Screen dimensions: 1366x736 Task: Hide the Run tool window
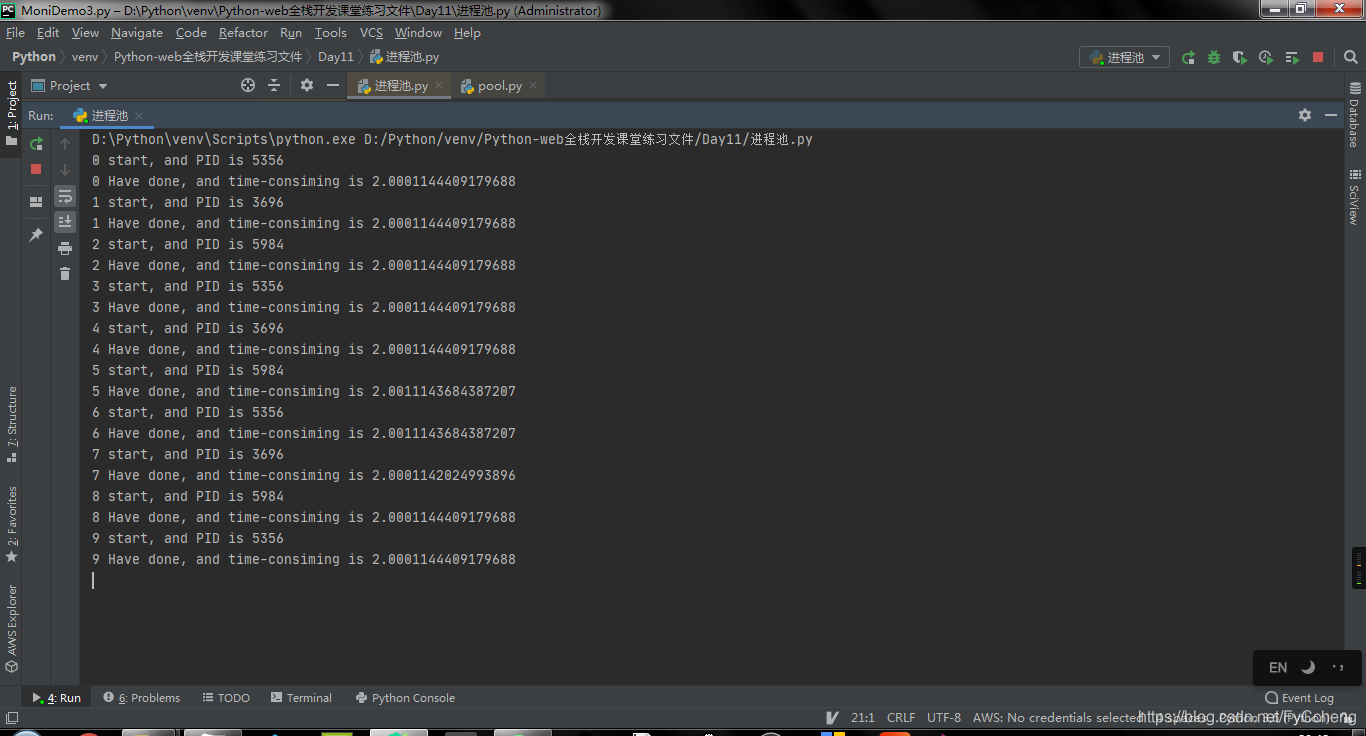pos(1331,115)
